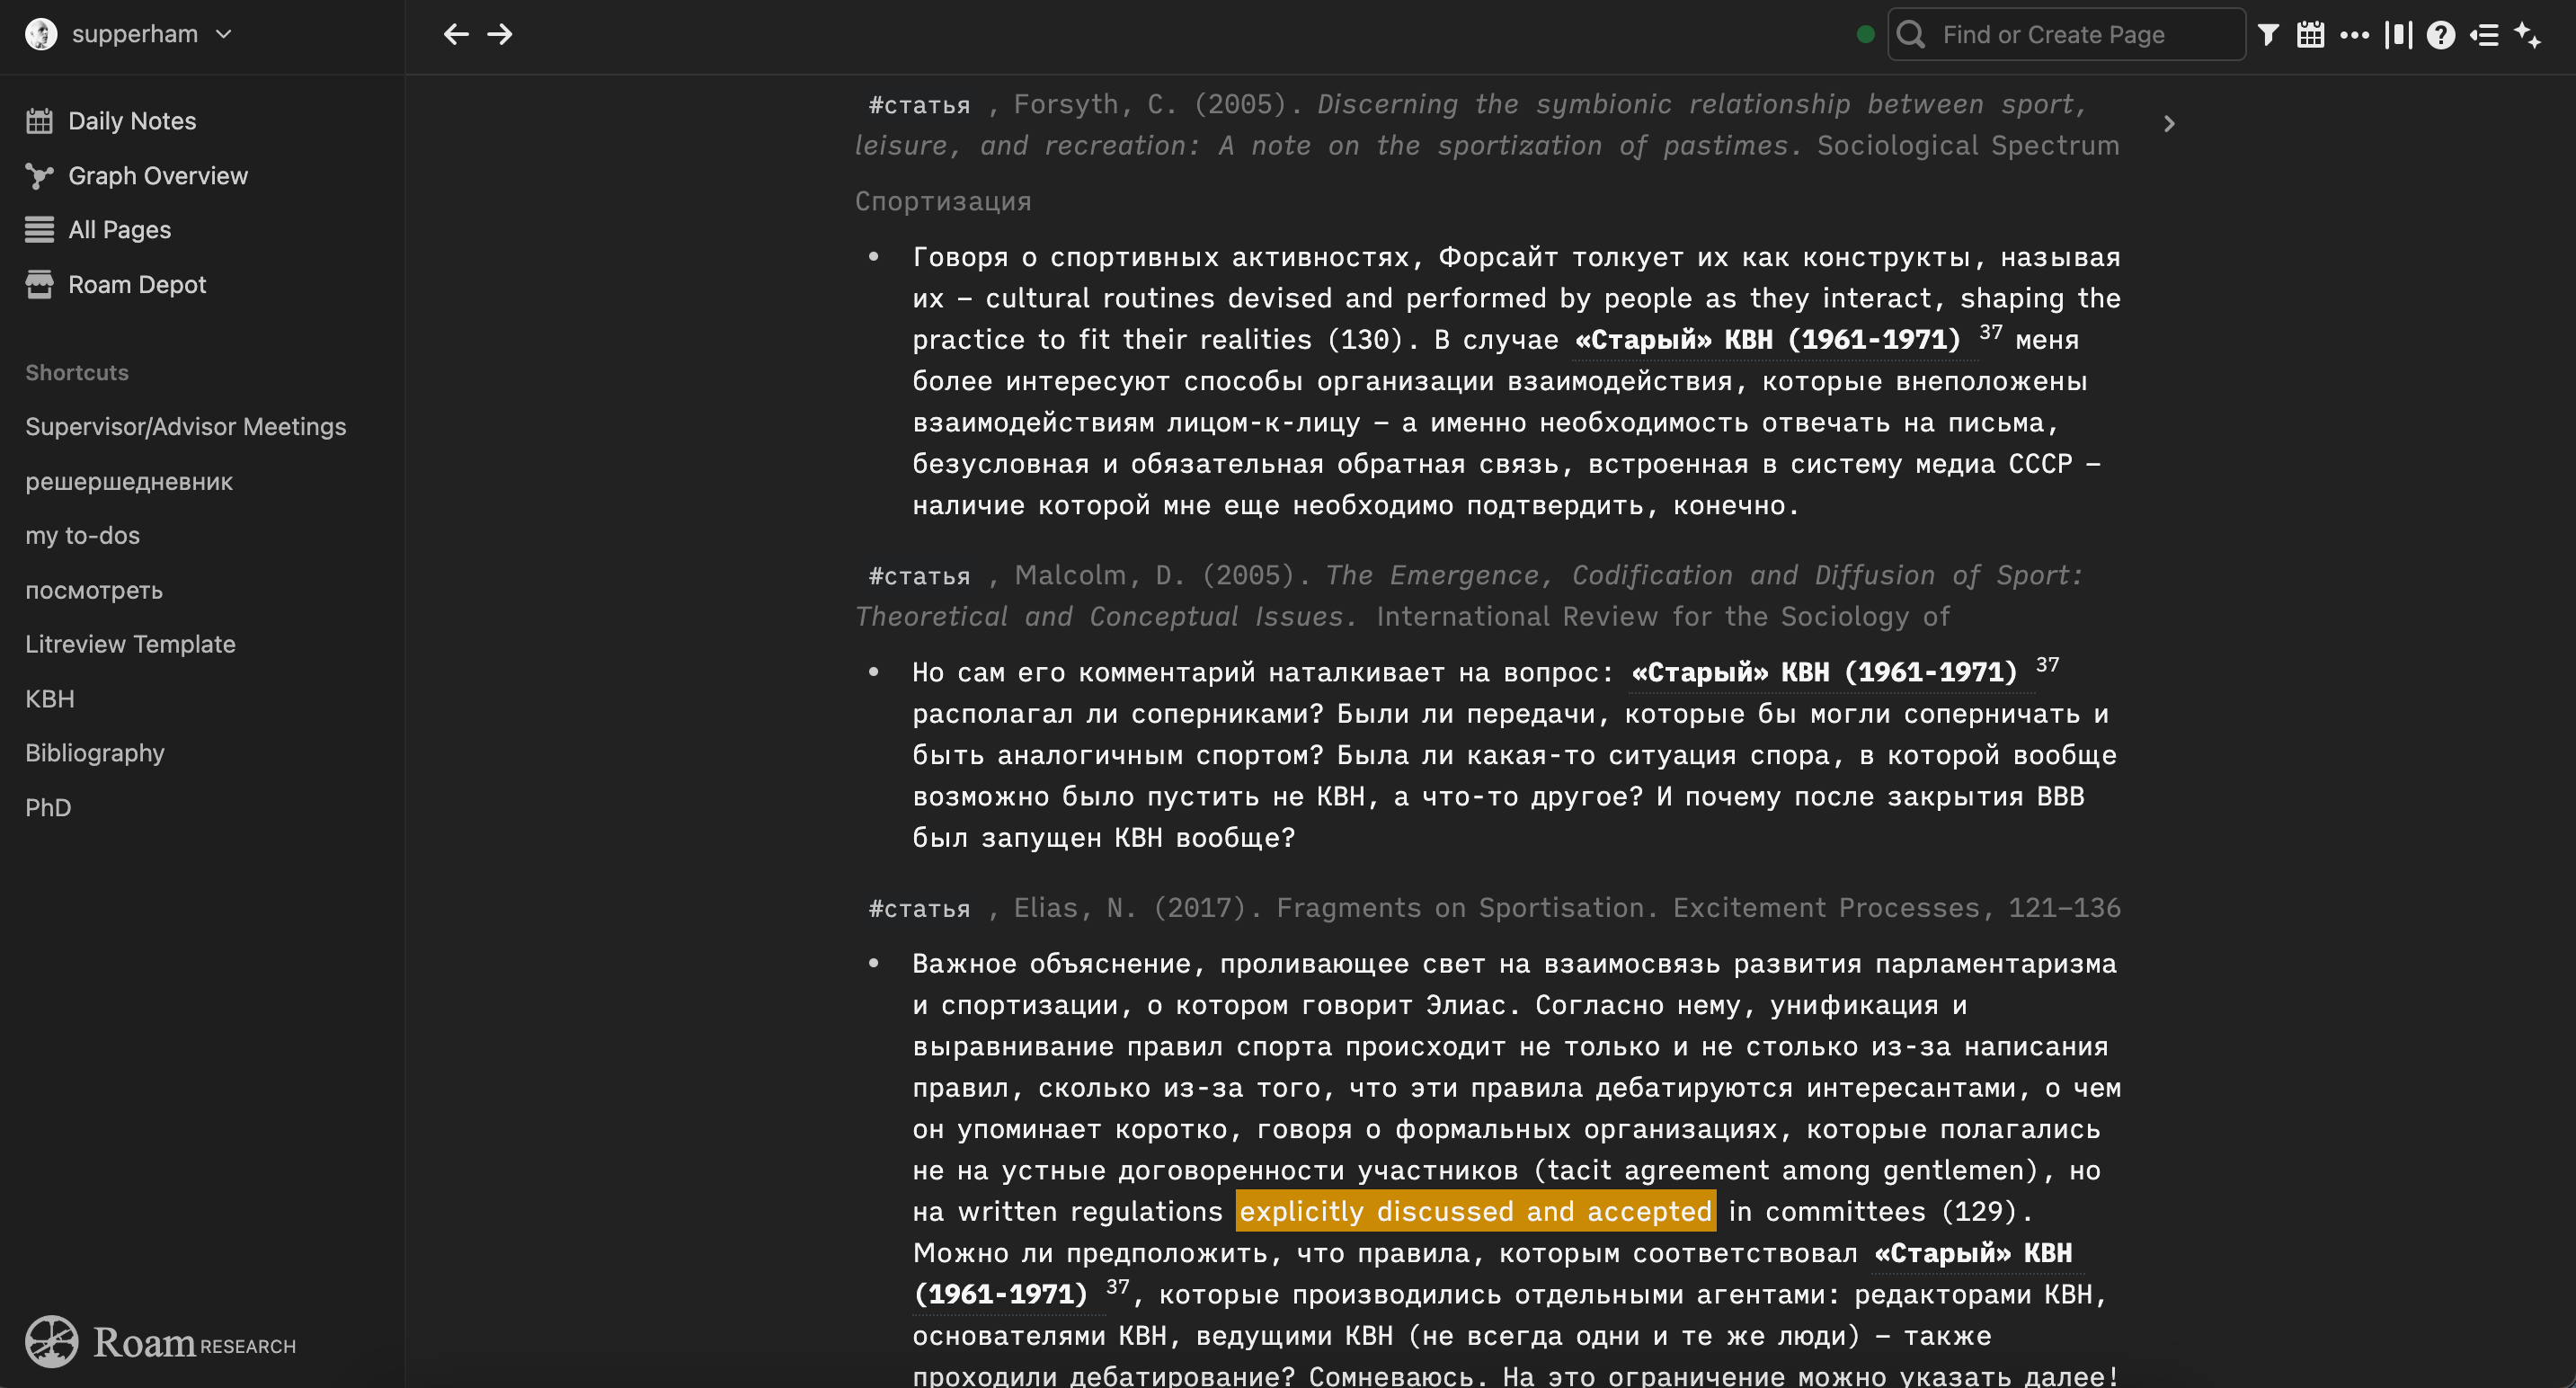Toggle the column width layout icon
This screenshot has height=1388, width=2576.
[2398, 35]
